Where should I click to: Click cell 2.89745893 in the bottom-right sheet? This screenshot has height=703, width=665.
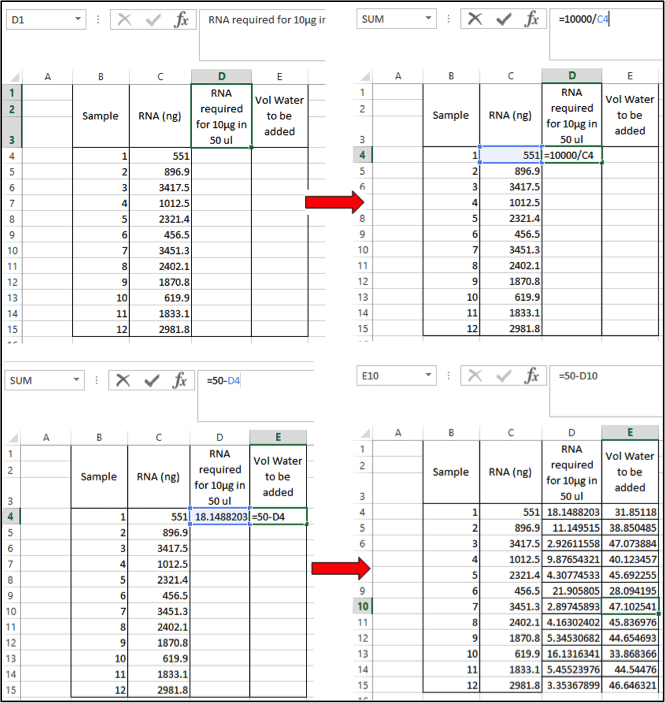point(572,606)
